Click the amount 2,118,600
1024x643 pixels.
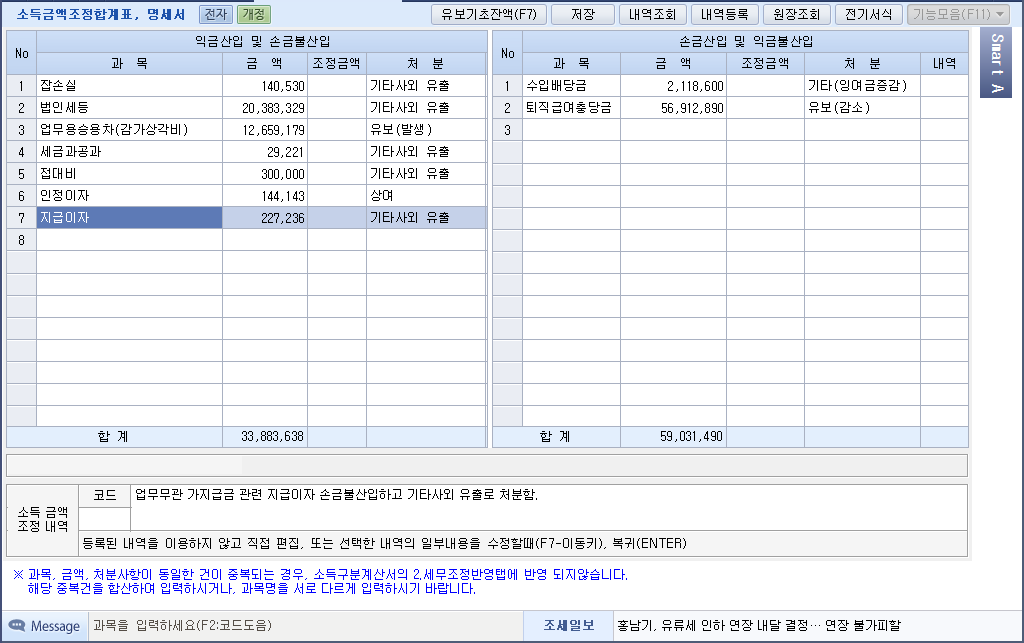pyautogui.click(x=695, y=86)
